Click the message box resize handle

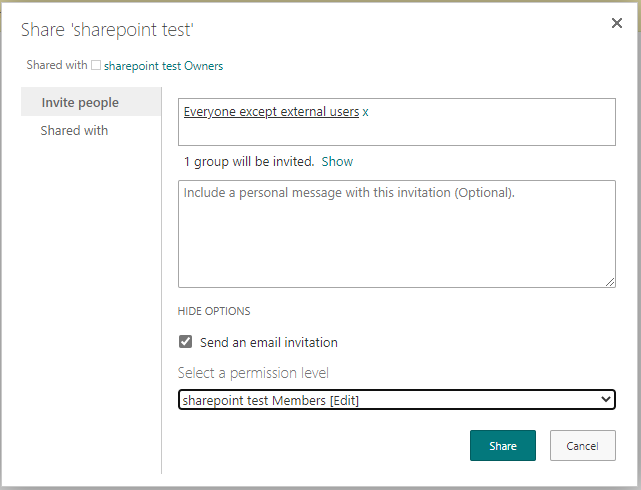click(610, 282)
